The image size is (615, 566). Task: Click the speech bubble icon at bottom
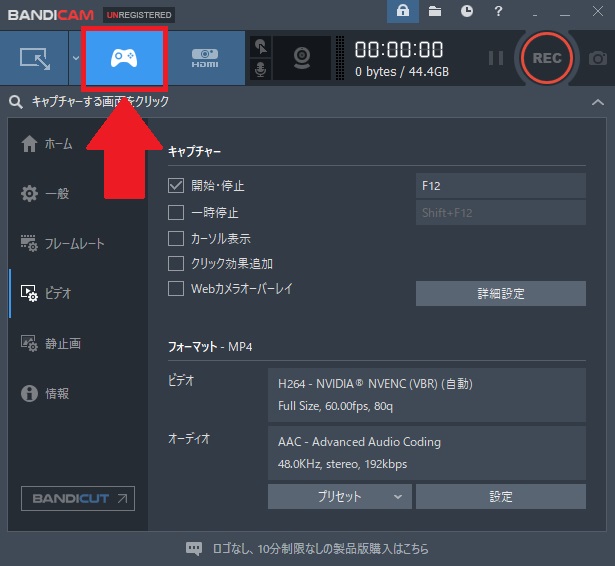click(194, 548)
